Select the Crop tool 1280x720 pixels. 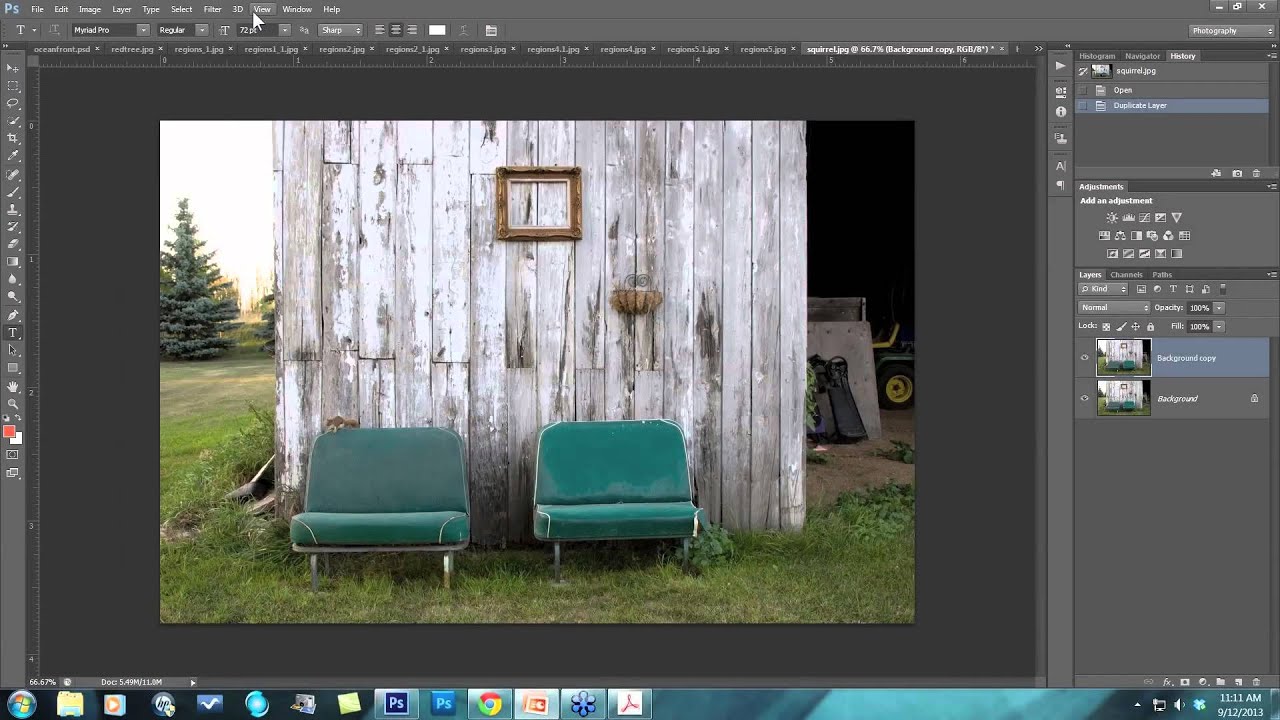point(13,138)
